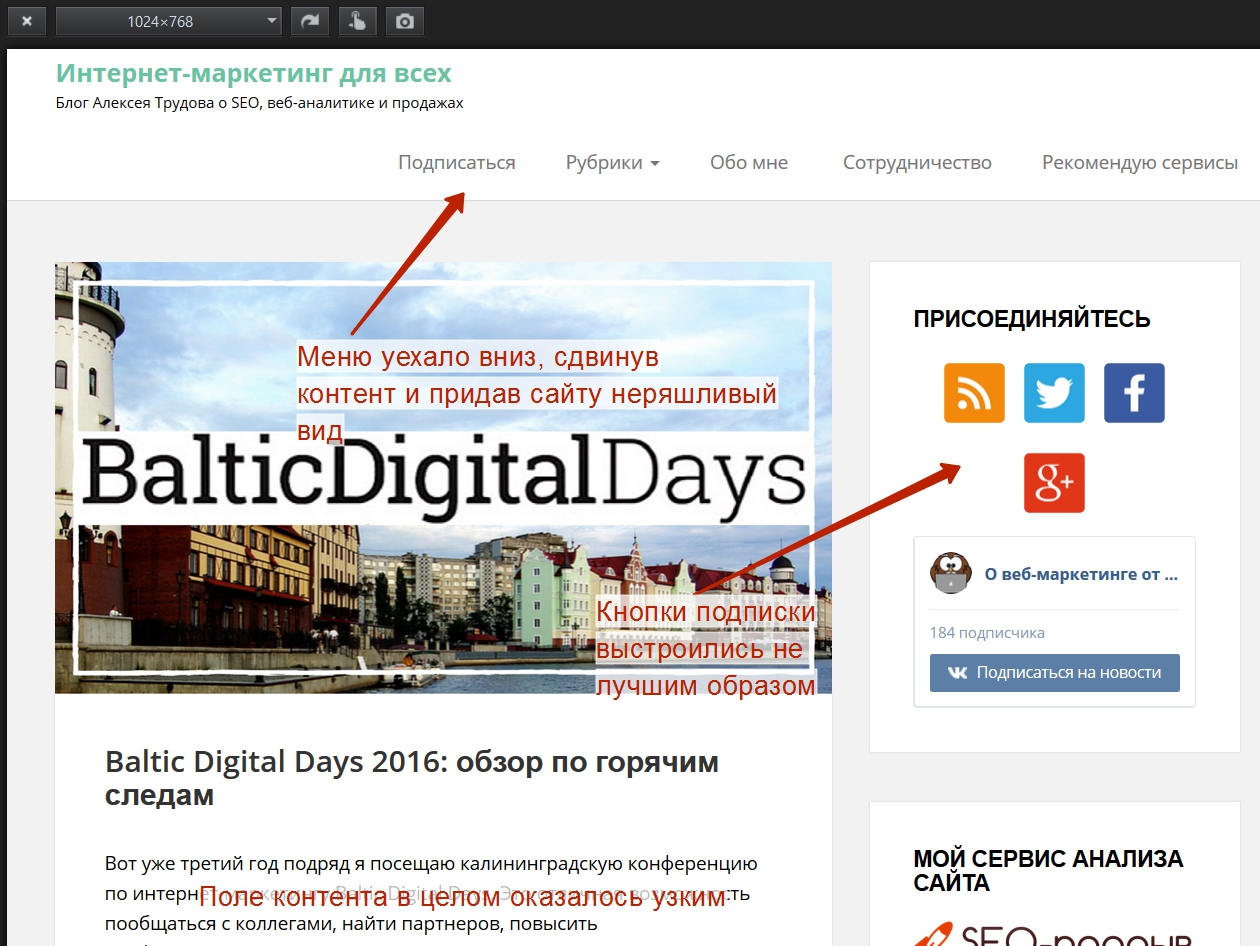Click the rotate viewport icon
The width and height of the screenshot is (1260, 946).
(310, 21)
